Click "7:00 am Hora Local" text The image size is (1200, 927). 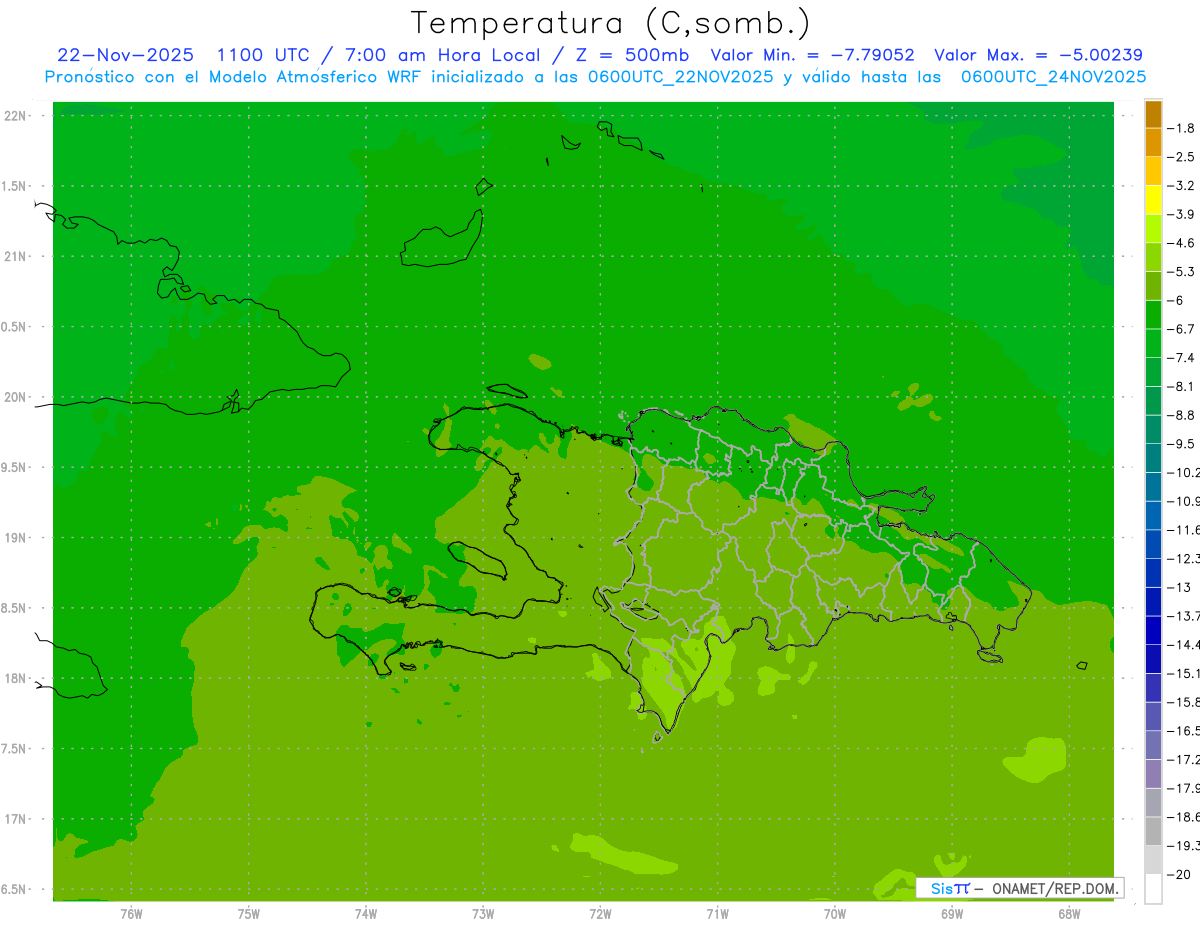(442, 55)
